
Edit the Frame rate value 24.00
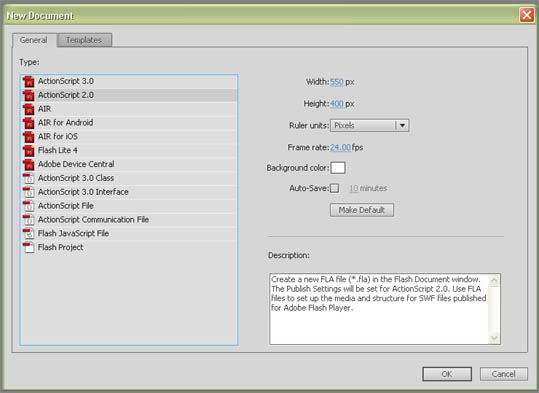(x=340, y=148)
